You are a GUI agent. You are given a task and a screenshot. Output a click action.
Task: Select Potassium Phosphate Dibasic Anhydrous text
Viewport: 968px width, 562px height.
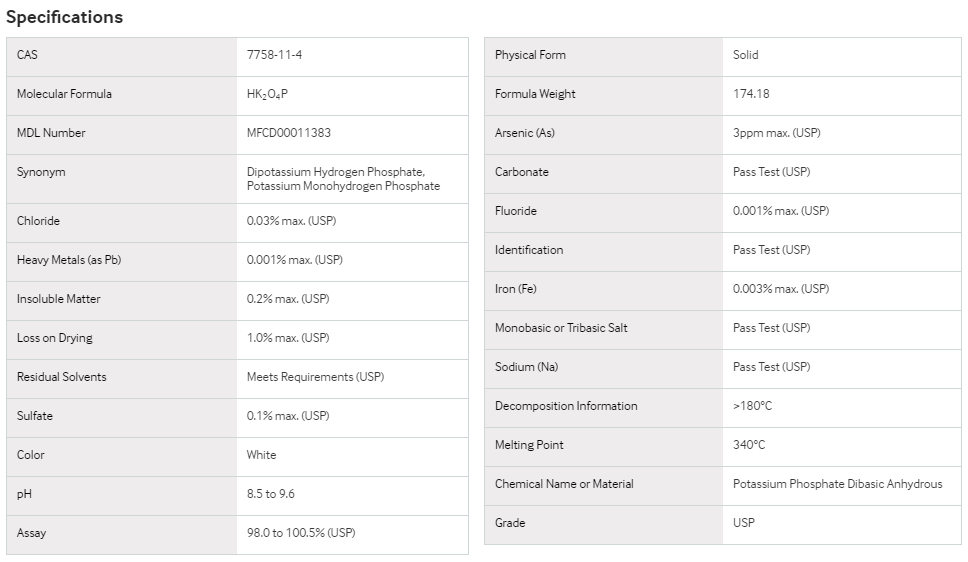[838, 484]
